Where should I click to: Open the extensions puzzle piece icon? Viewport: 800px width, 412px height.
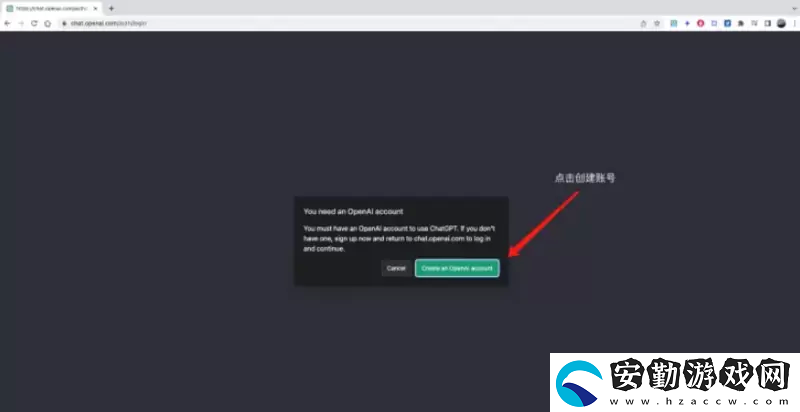(741, 23)
